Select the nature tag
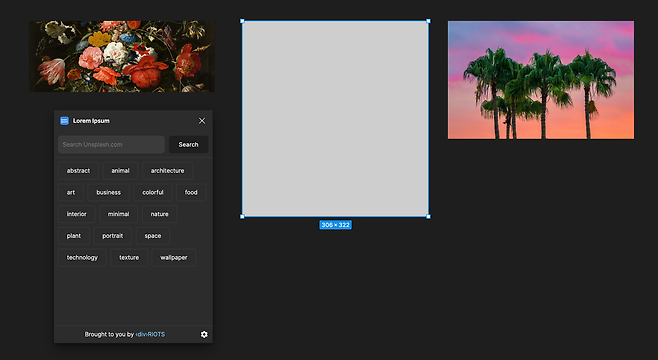Viewport: 658px width, 360px height. pos(159,214)
